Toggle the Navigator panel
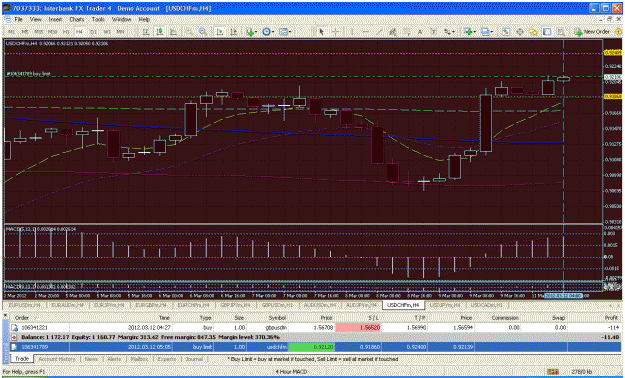This screenshot has height=378, width=625. click(x=533, y=32)
